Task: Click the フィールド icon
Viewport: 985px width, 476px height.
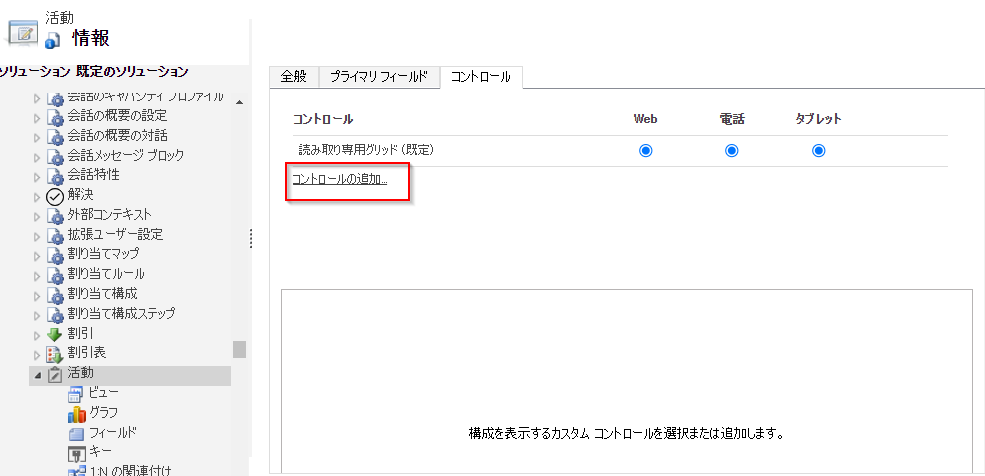Action: [x=75, y=433]
